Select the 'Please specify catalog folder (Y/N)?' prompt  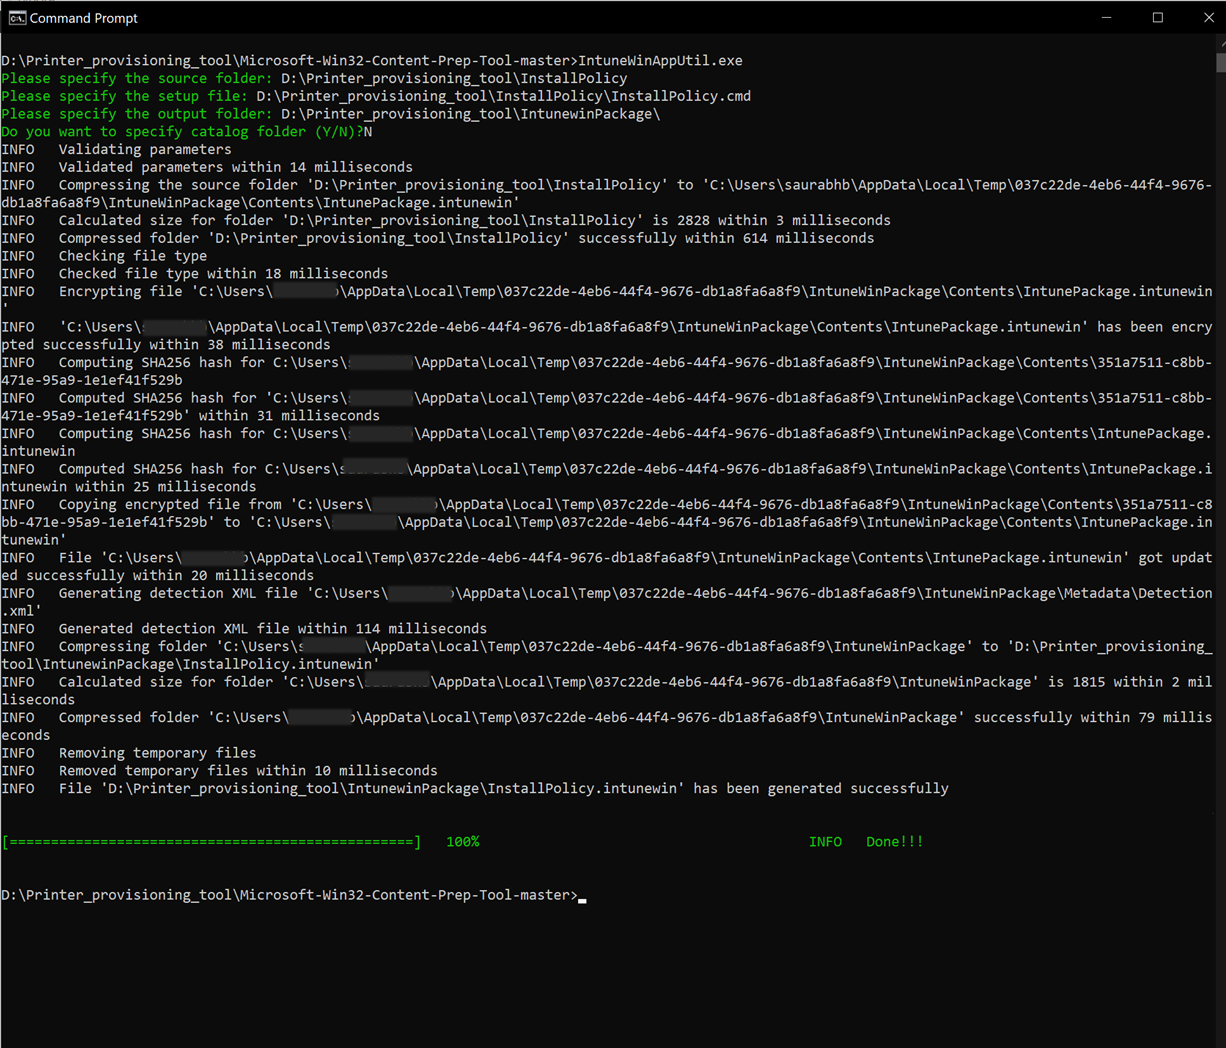tap(180, 131)
